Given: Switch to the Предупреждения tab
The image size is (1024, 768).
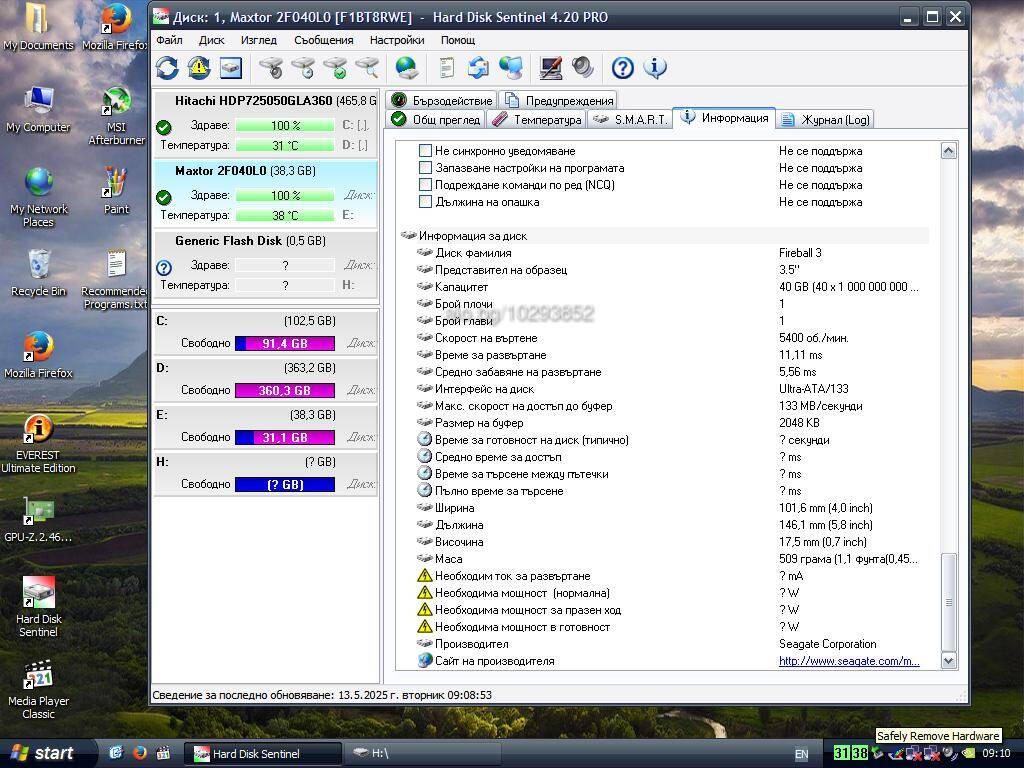Looking at the screenshot, I should pos(559,100).
